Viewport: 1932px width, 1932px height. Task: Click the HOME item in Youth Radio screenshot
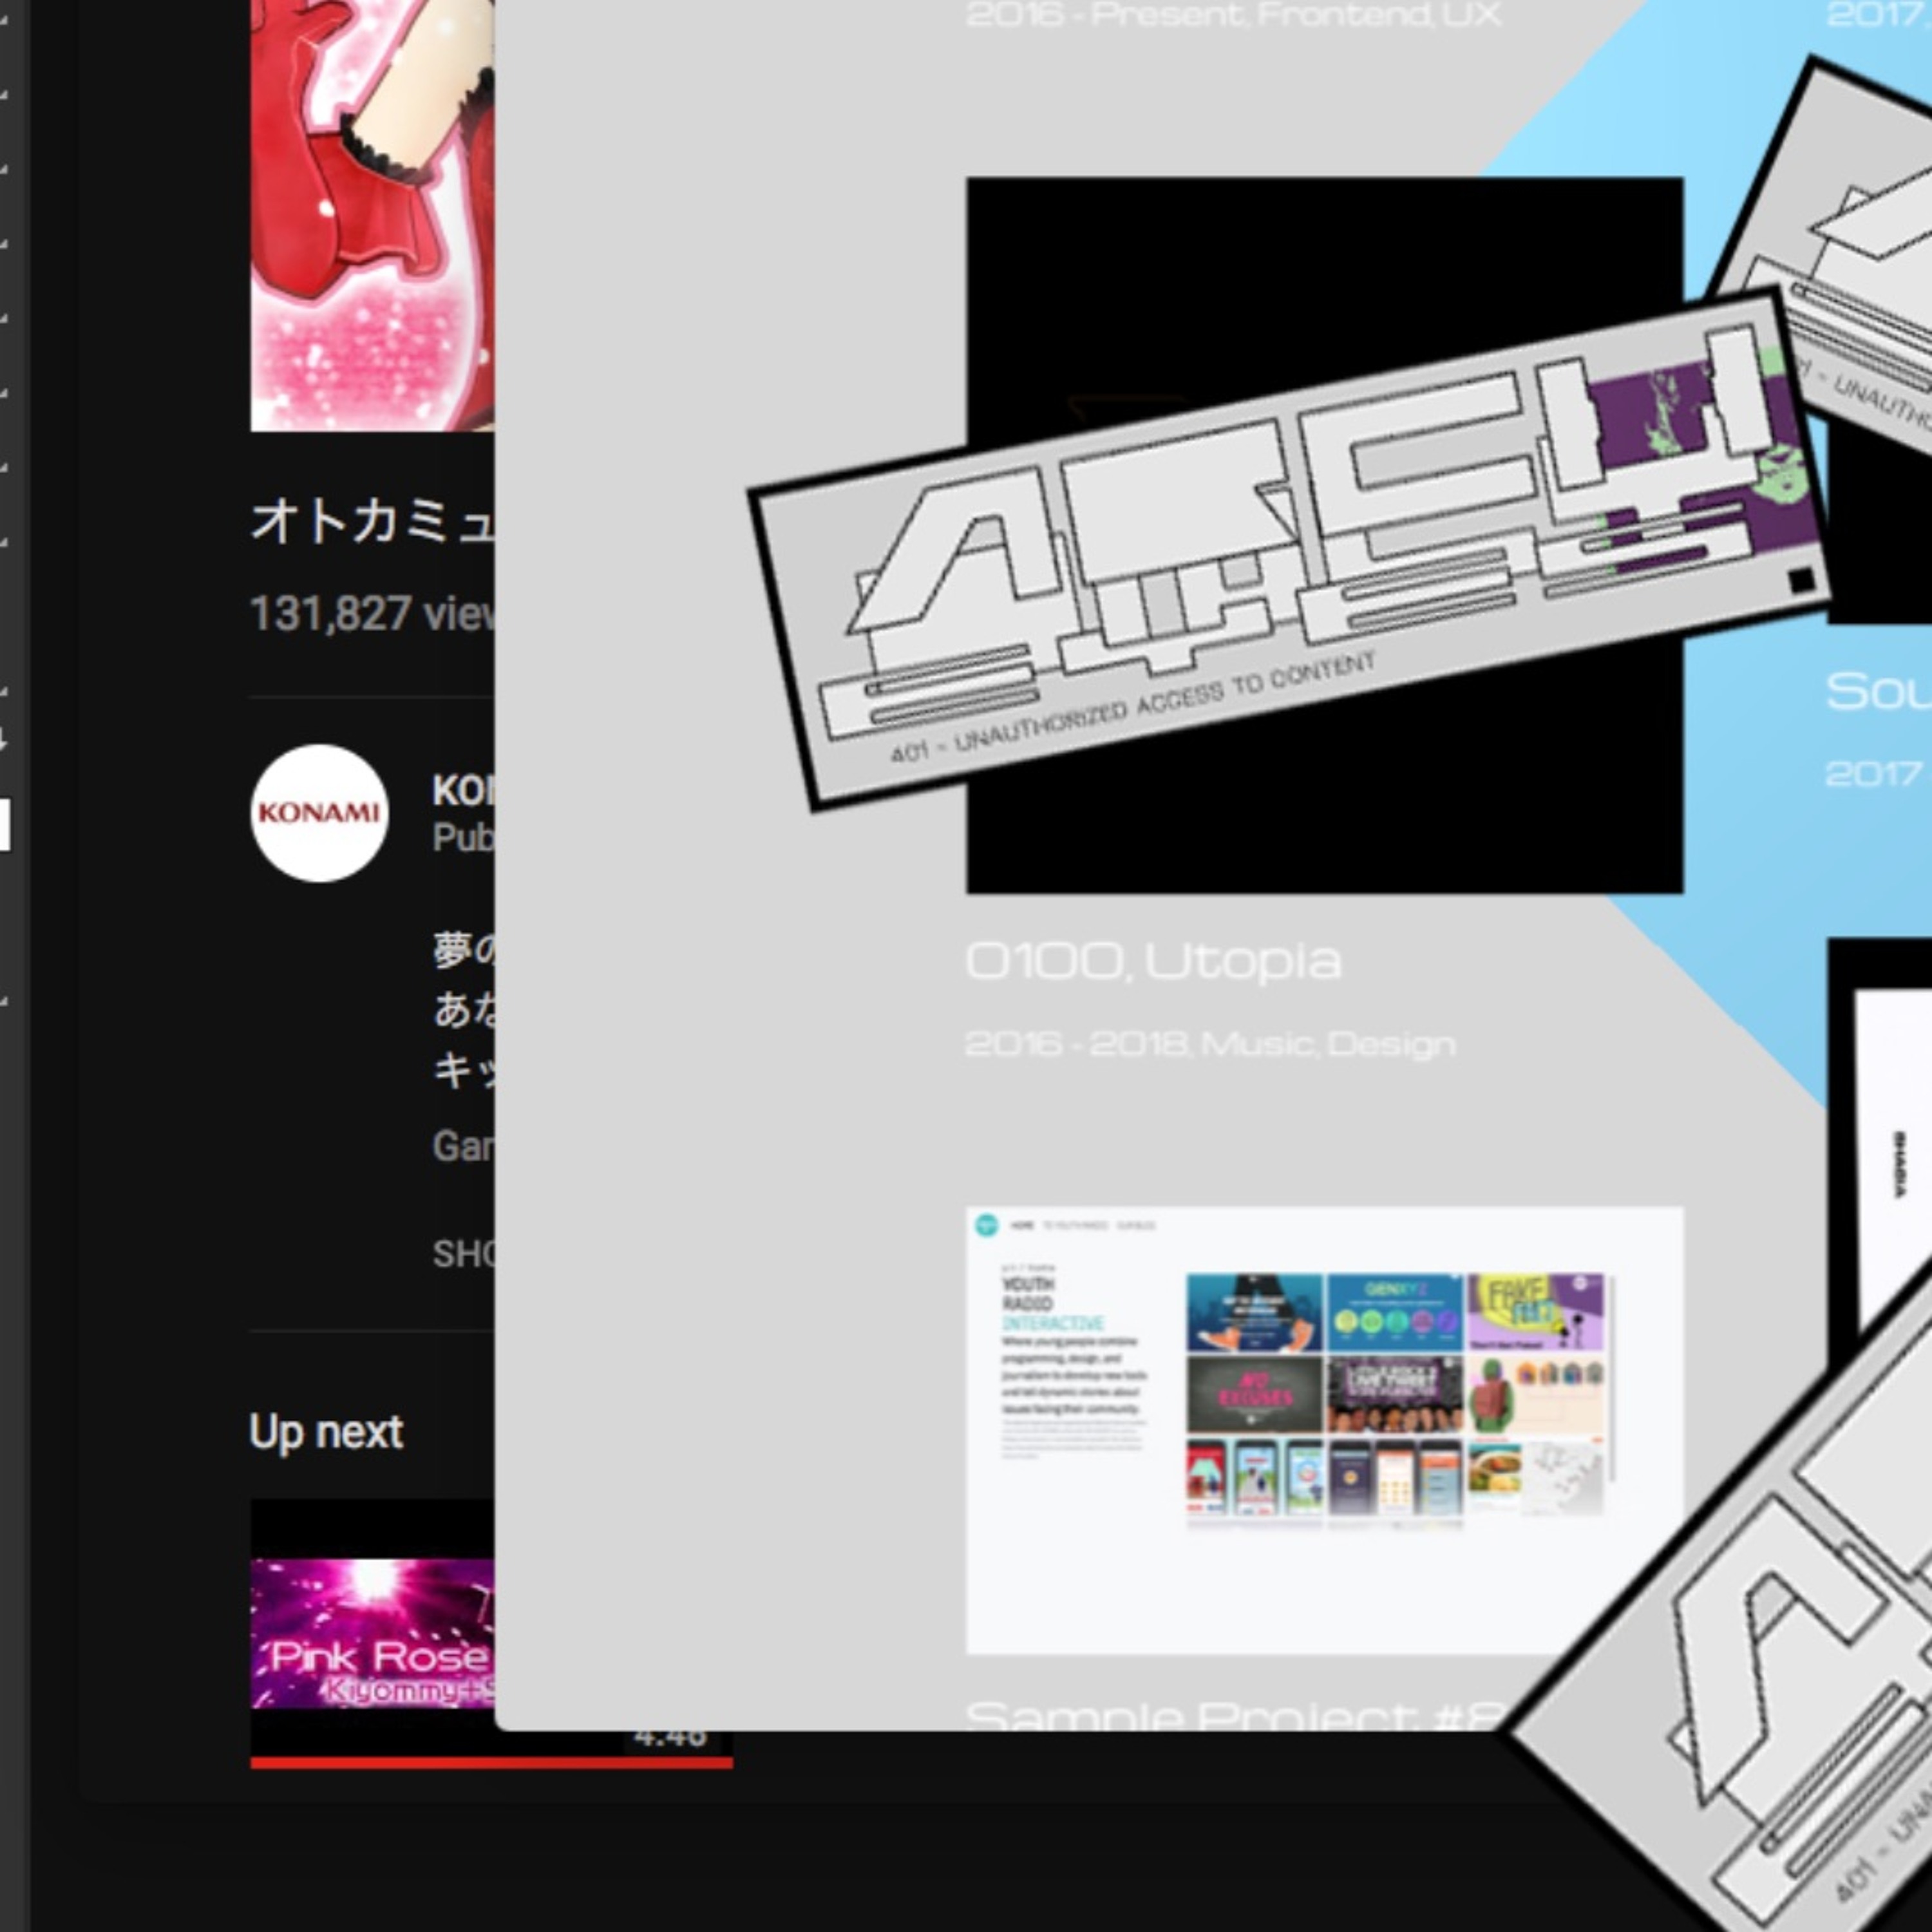(1022, 1225)
